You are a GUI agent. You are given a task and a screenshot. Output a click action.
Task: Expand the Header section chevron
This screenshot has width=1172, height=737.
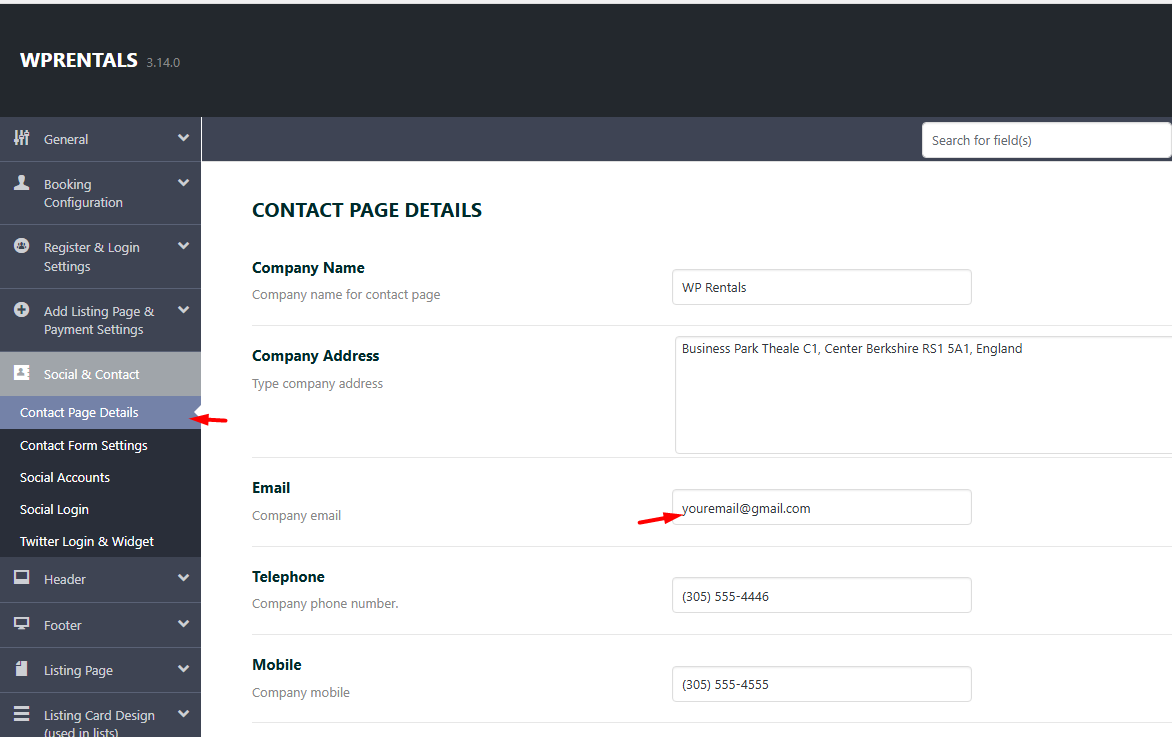[x=183, y=578]
